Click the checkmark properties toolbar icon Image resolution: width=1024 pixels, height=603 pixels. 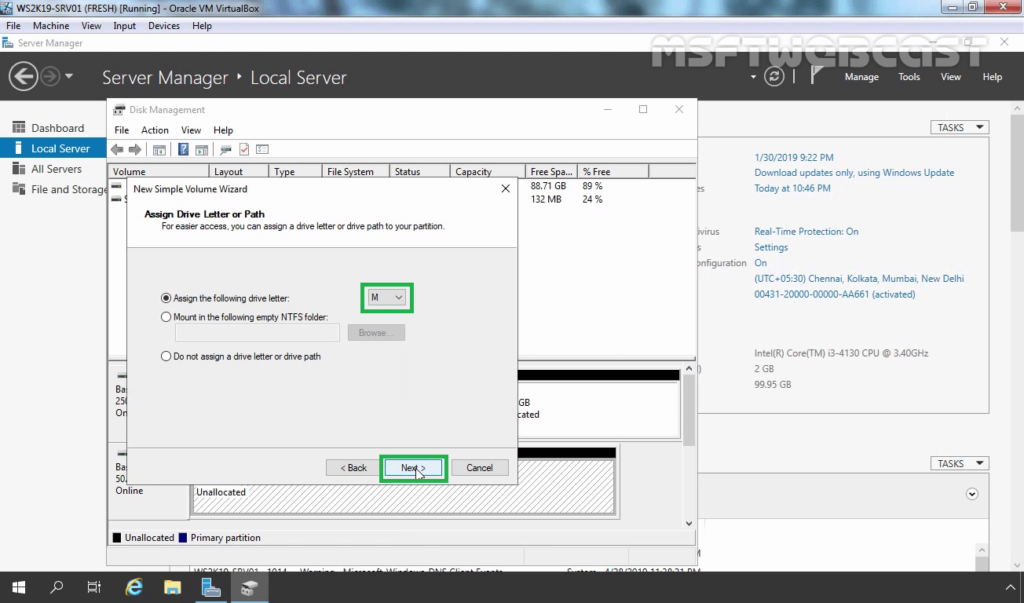click(x=244, y=150)
